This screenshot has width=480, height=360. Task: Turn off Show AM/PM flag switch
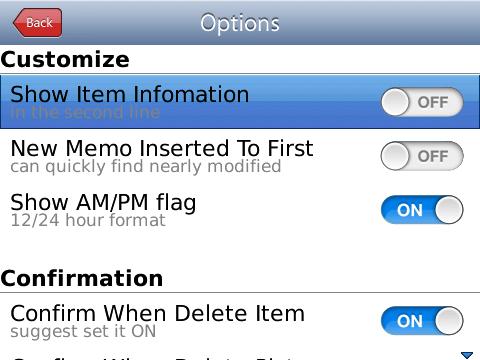(422, 210)
